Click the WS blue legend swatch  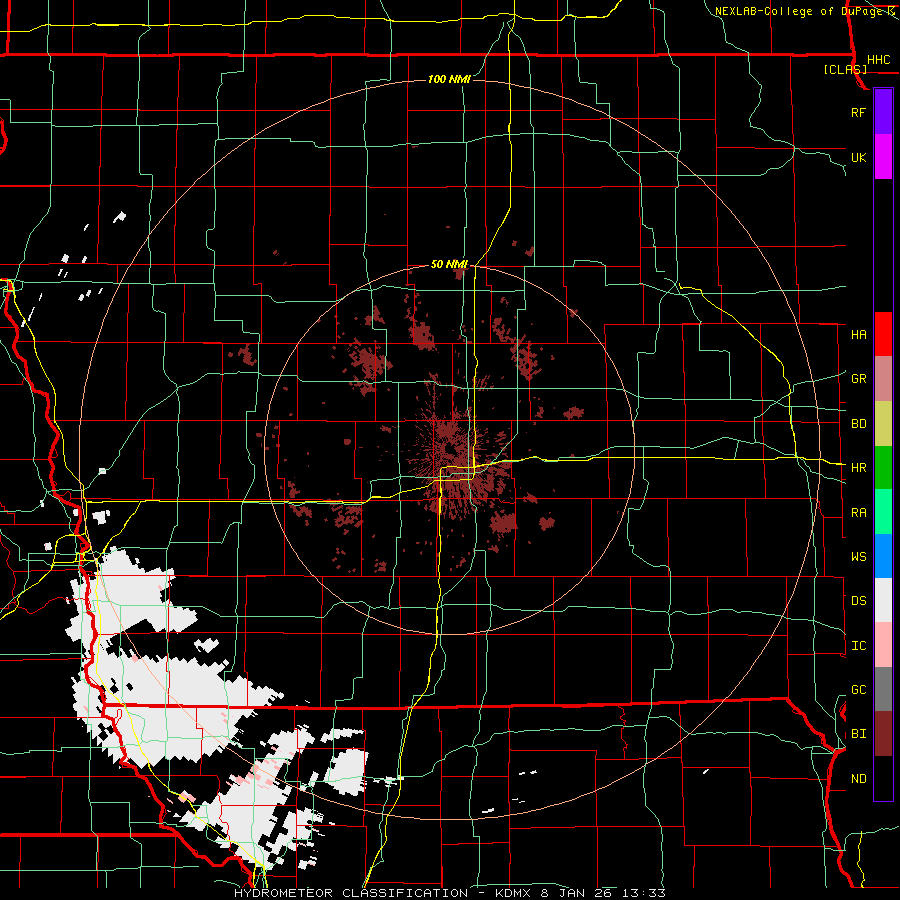coord(883,556)
